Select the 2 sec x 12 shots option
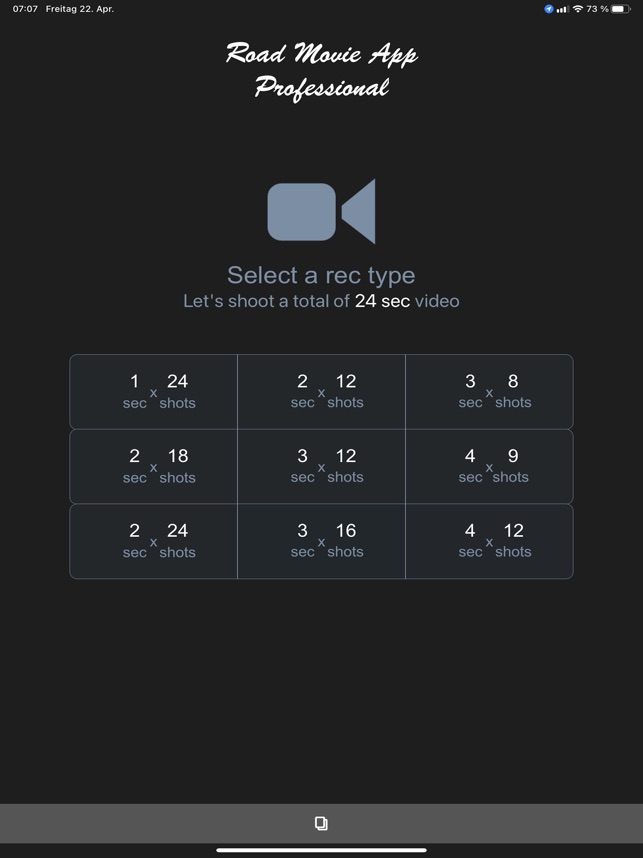 click(321, 392)
